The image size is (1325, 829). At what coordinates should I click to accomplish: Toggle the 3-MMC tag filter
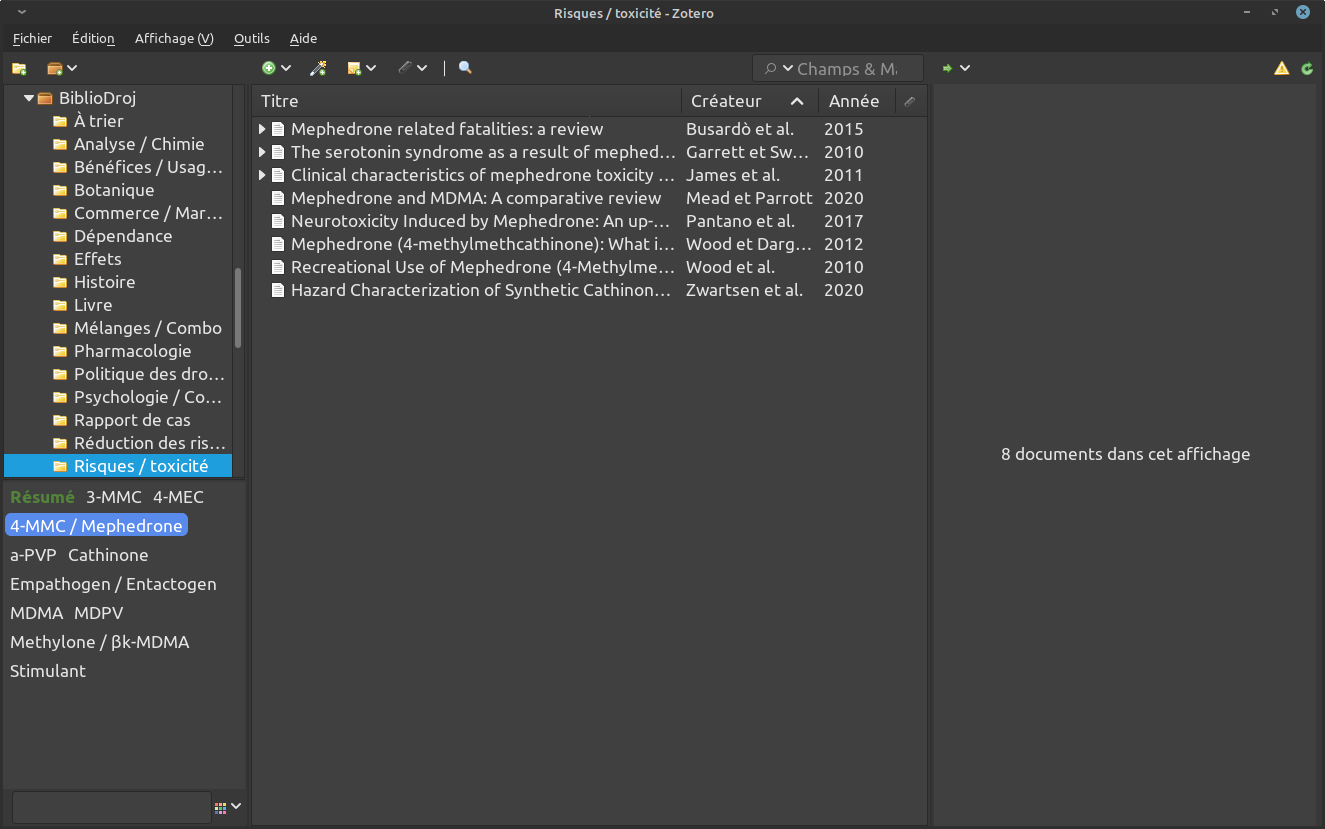pos(114,497)
